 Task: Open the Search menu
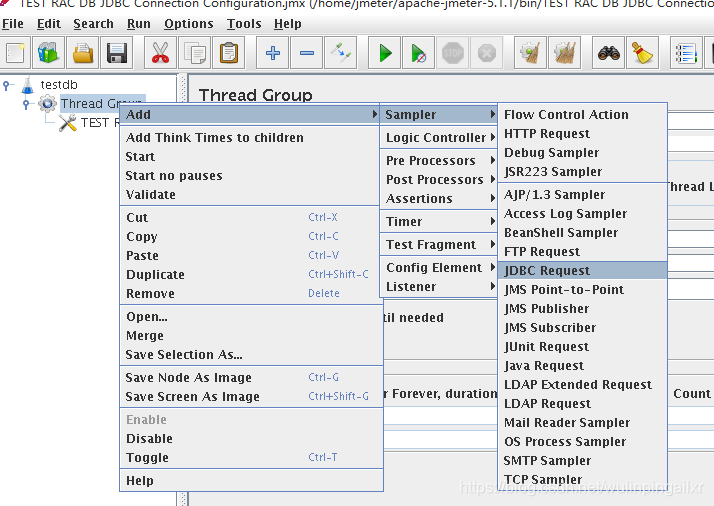[93, 24]
